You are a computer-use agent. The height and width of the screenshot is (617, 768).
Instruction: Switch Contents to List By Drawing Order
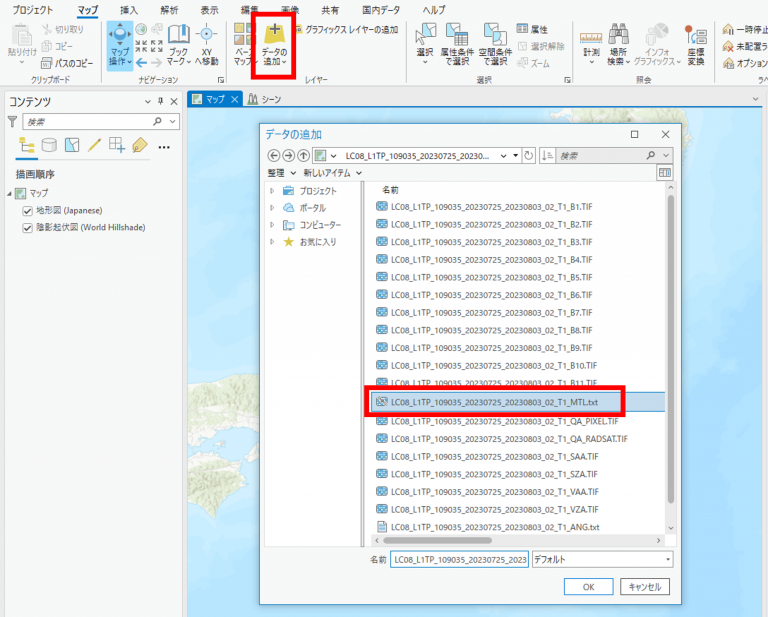tap(26, 145)
